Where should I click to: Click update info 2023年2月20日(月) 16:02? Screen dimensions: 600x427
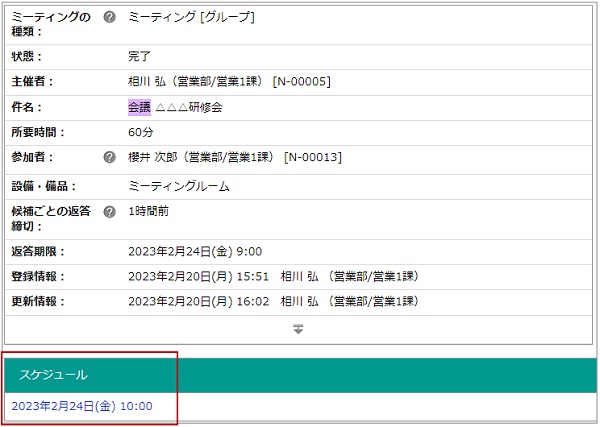[x=198, y=302]
